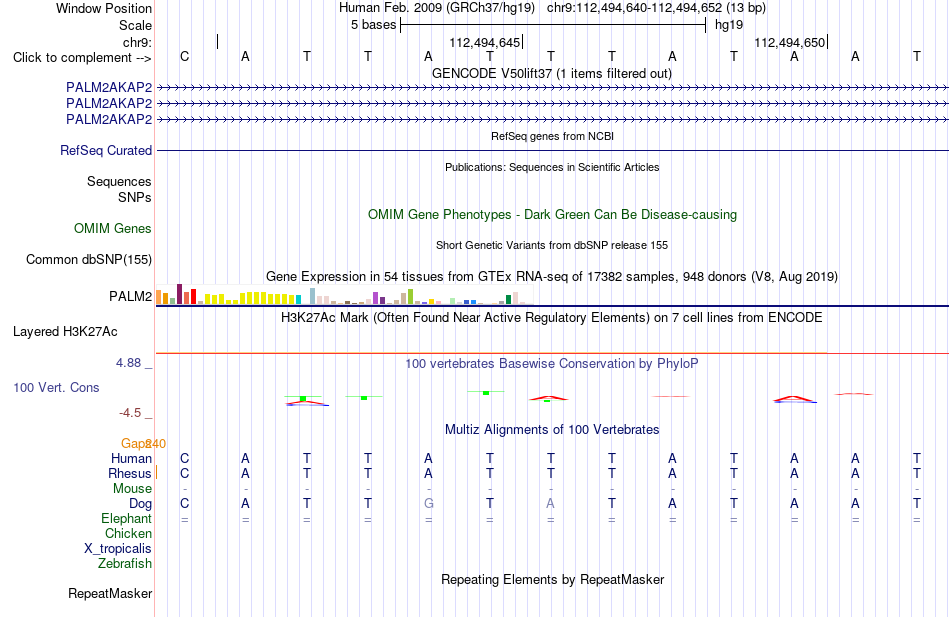Viewport: 950px width, 617px height.
Task: Click 'Multiz Alignments of 100 Vertebrates' title
Action: (551, 430)
